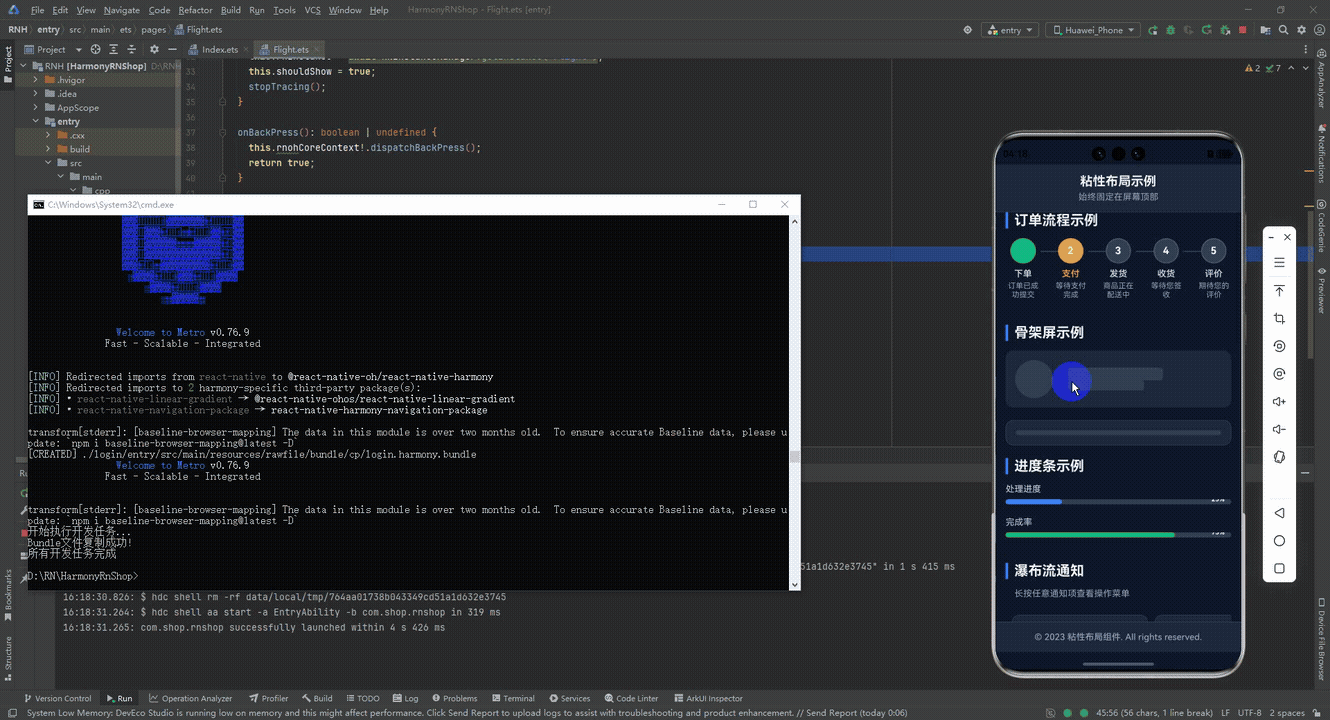Click the locate target icon in Project panel

click(96, 49)
